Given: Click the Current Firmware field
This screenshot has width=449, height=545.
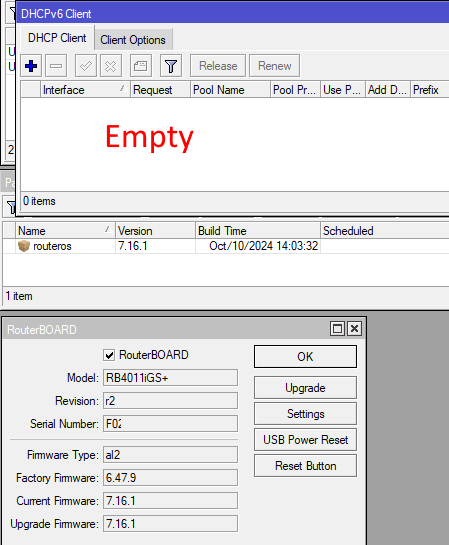Looking at the screenshot, I should coord(170,501).
